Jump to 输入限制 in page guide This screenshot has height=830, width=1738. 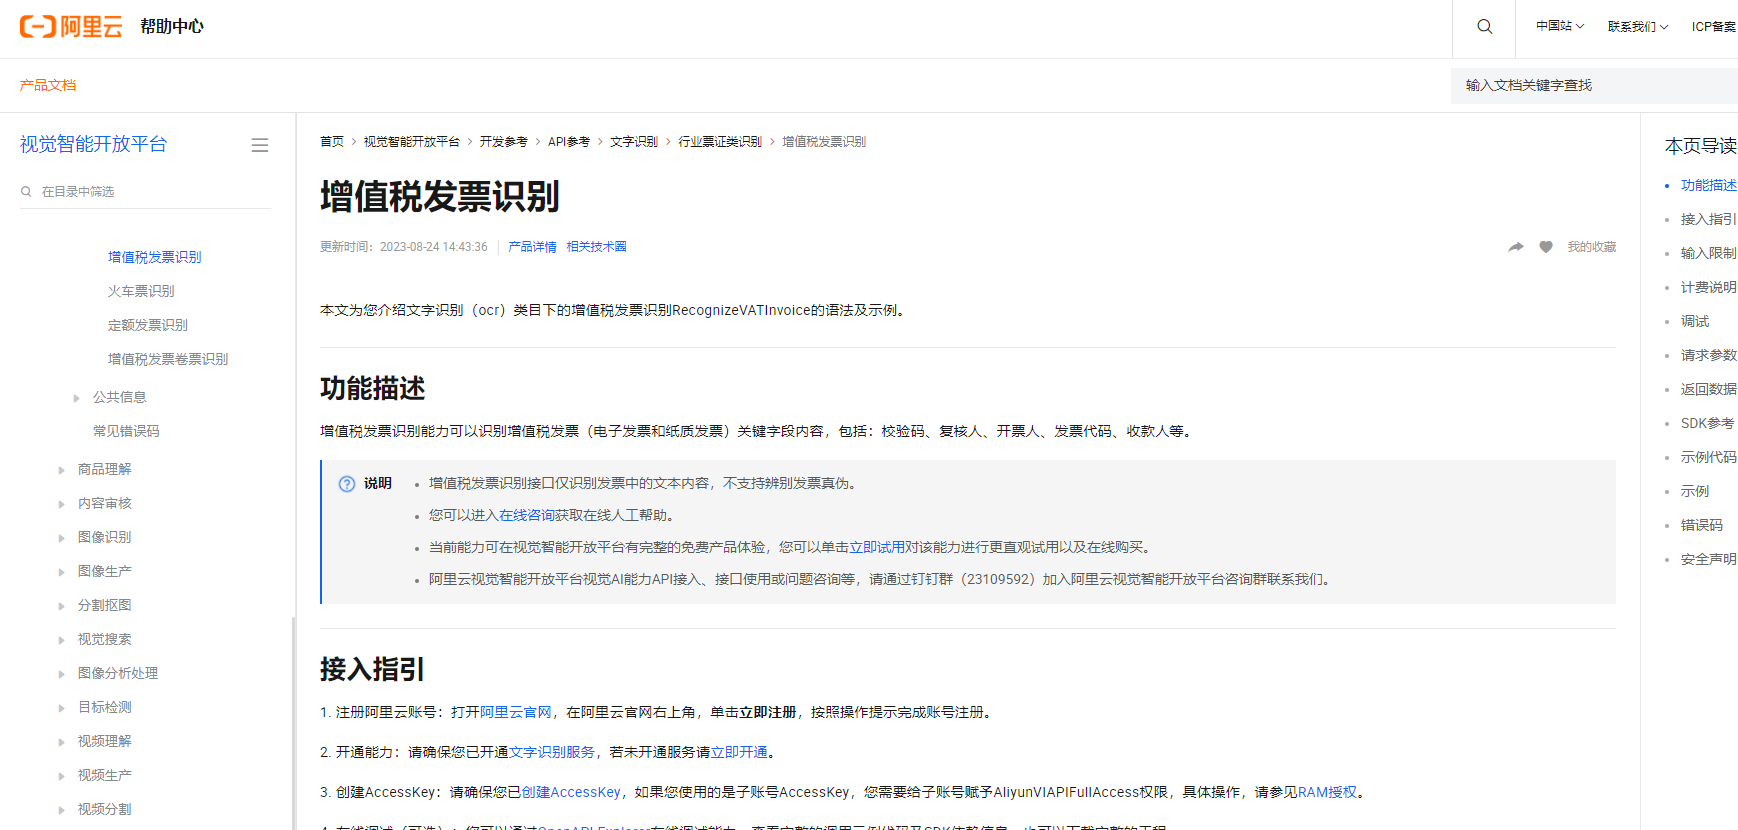tap(1709, 254)
